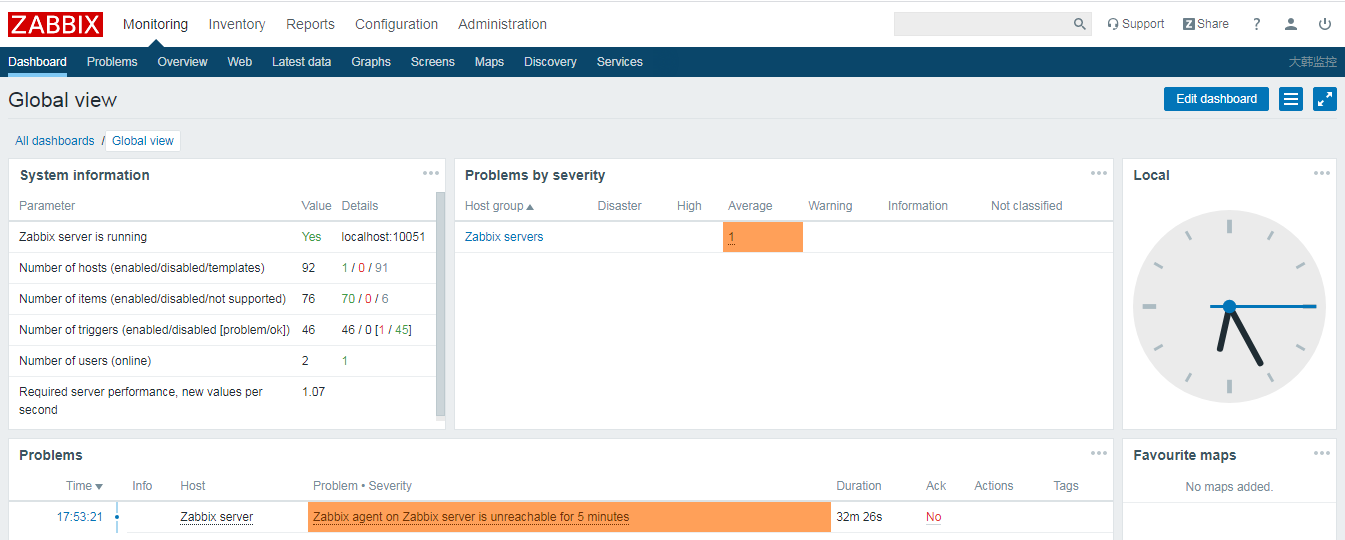Open System information widget options dots

(431, 173)
